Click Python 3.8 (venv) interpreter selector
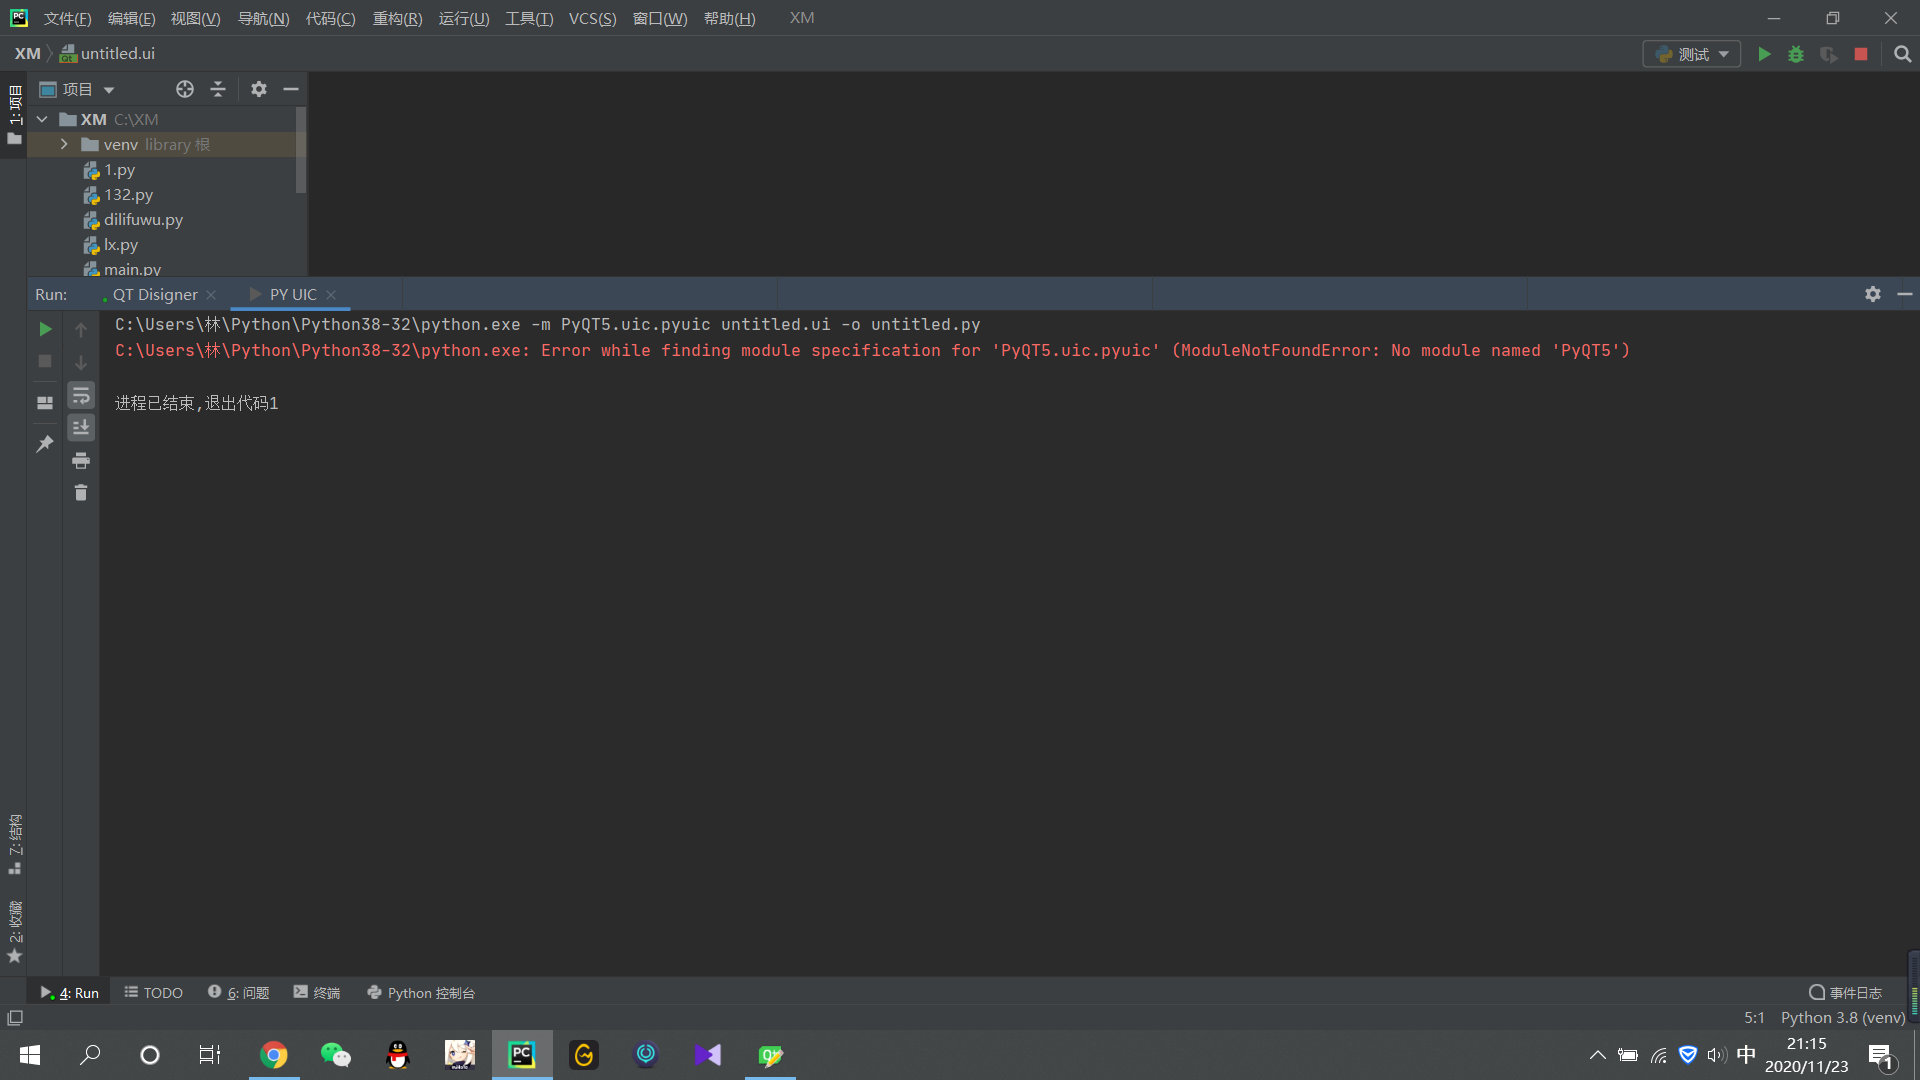Screen dimensions: 1920x1080 [1843, 1018]
